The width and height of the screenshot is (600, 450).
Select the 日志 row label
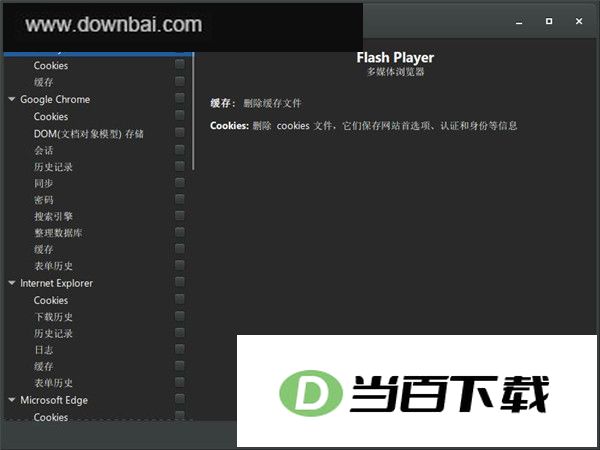44,350
